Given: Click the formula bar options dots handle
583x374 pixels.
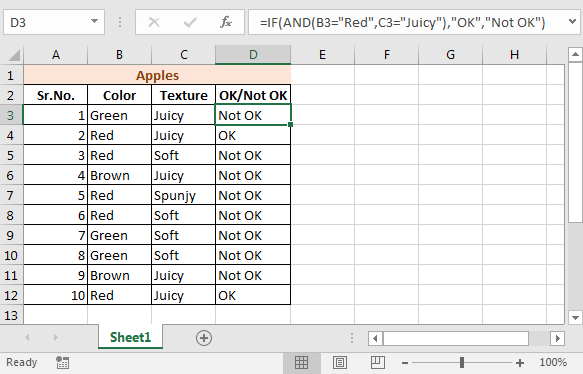Looking at the screenshot, I should [120, 22].
